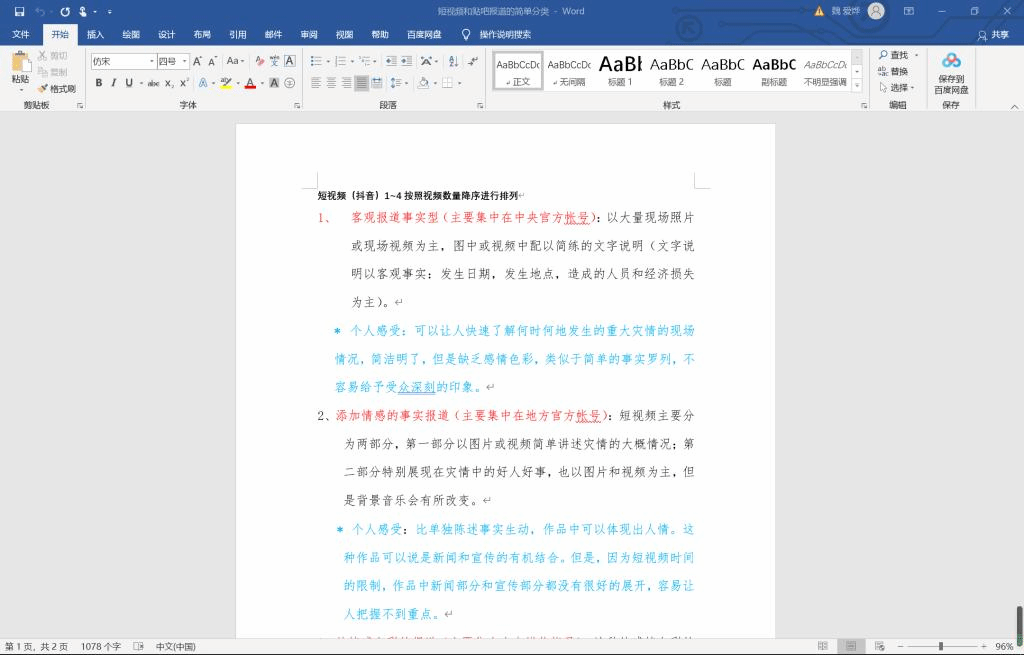
Task: Expand the Styles gallery with the More arrow
Action: coord(857,86)
